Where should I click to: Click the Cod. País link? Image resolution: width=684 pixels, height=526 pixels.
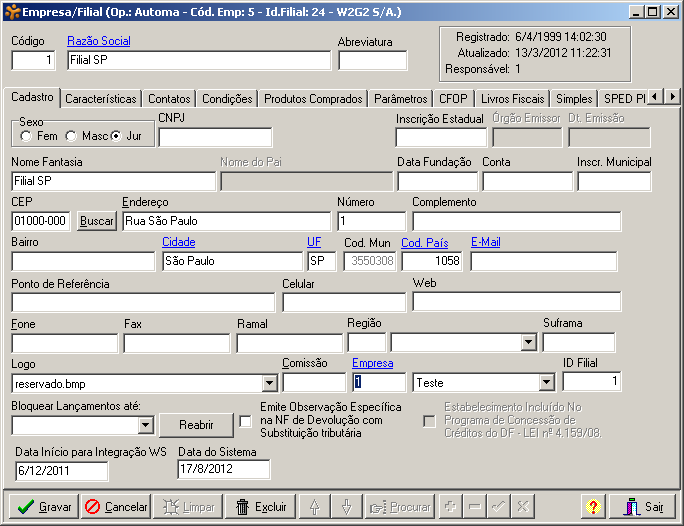tap(425, 243)
